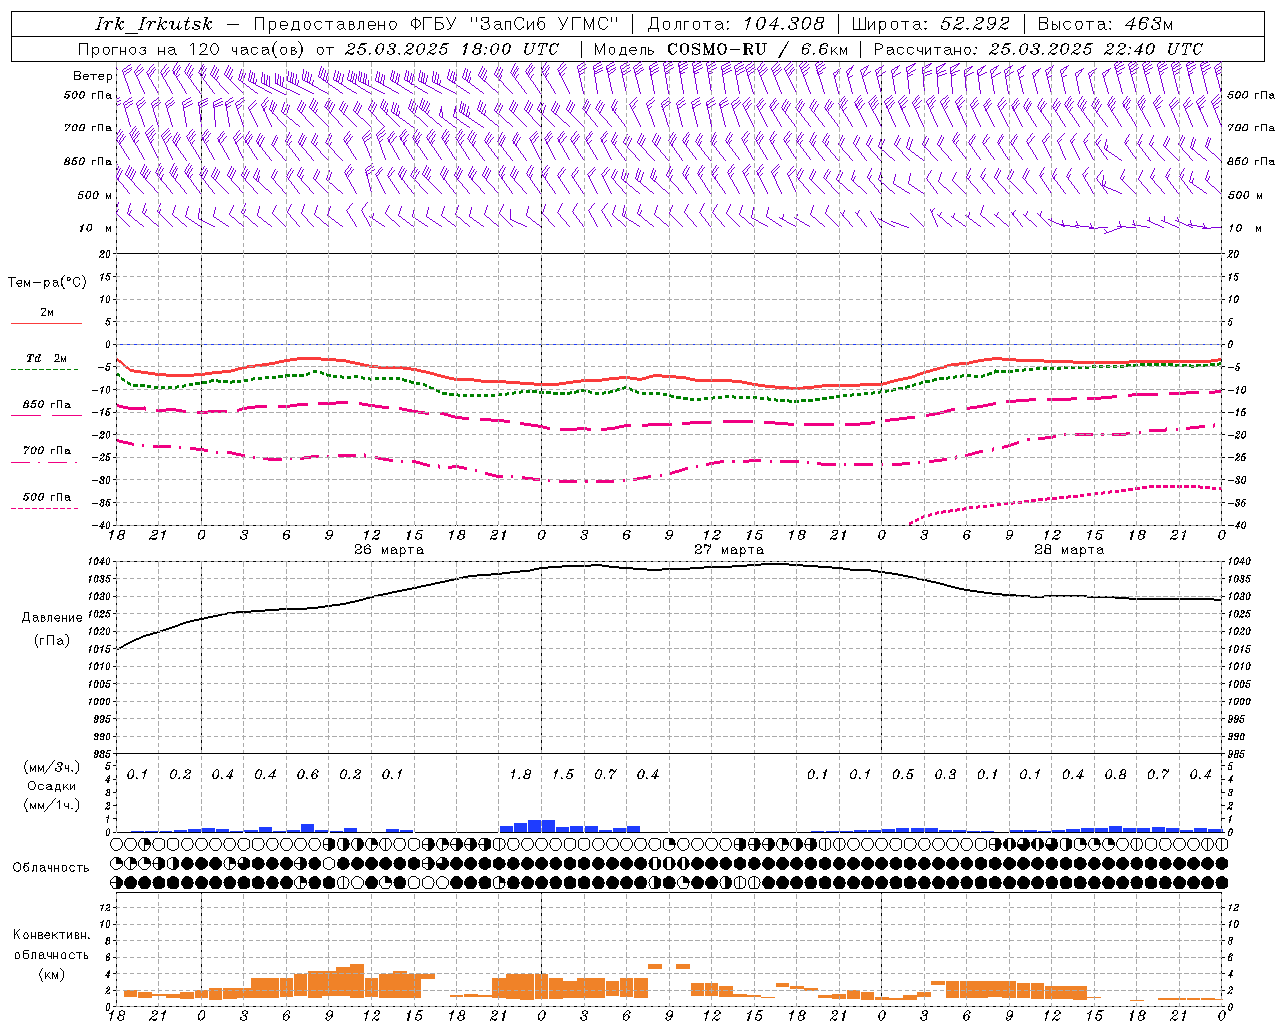
Task: Click the 'Давление' pressure panel label
Action: 50,617
